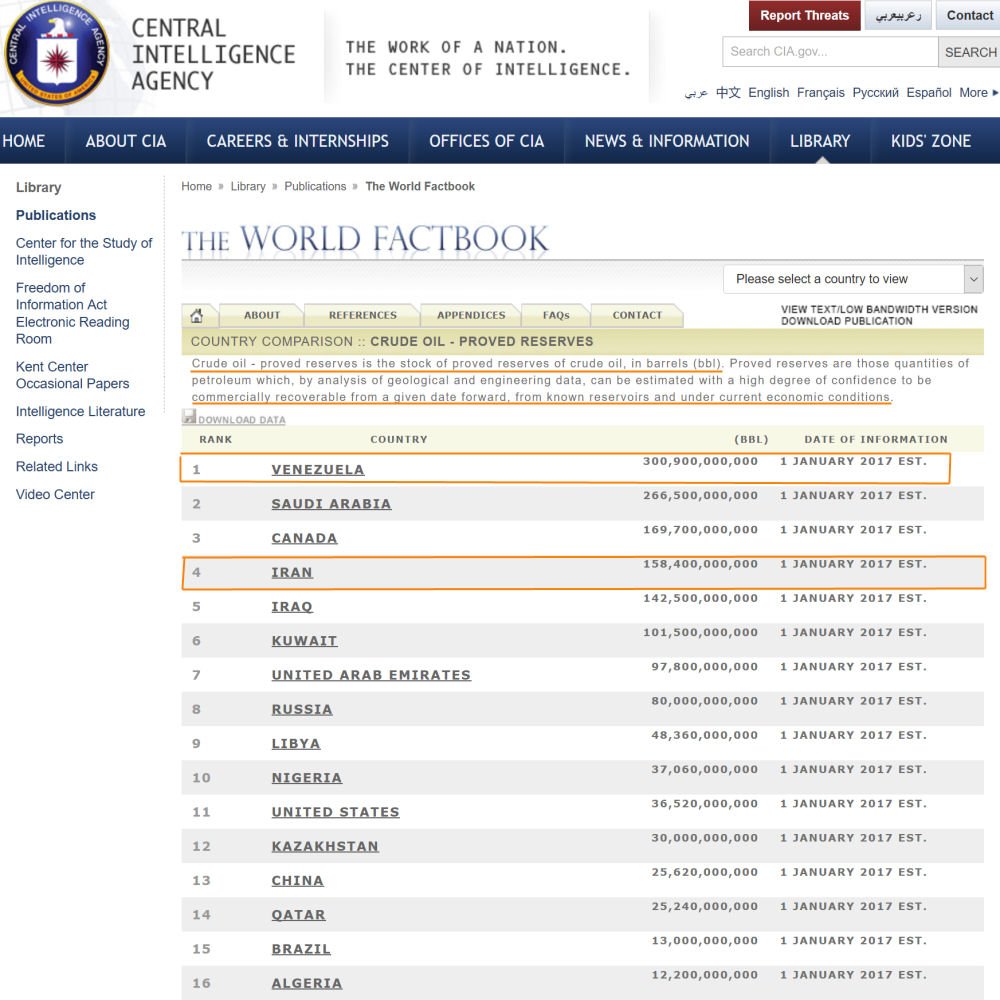
Task: Open the VENEZUELA country link
Action: point(318,469)
